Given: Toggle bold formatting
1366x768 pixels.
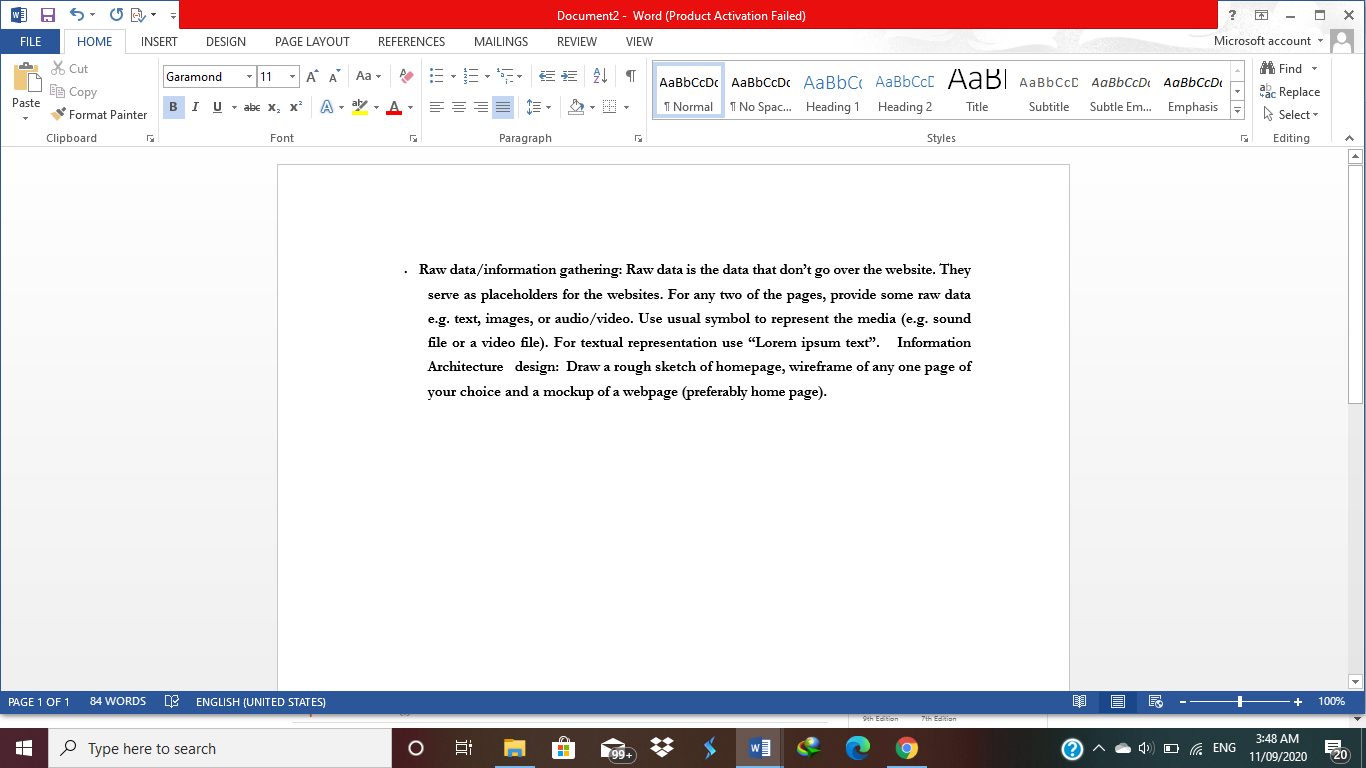Looking at the screenshot, I should click(174, 107).
